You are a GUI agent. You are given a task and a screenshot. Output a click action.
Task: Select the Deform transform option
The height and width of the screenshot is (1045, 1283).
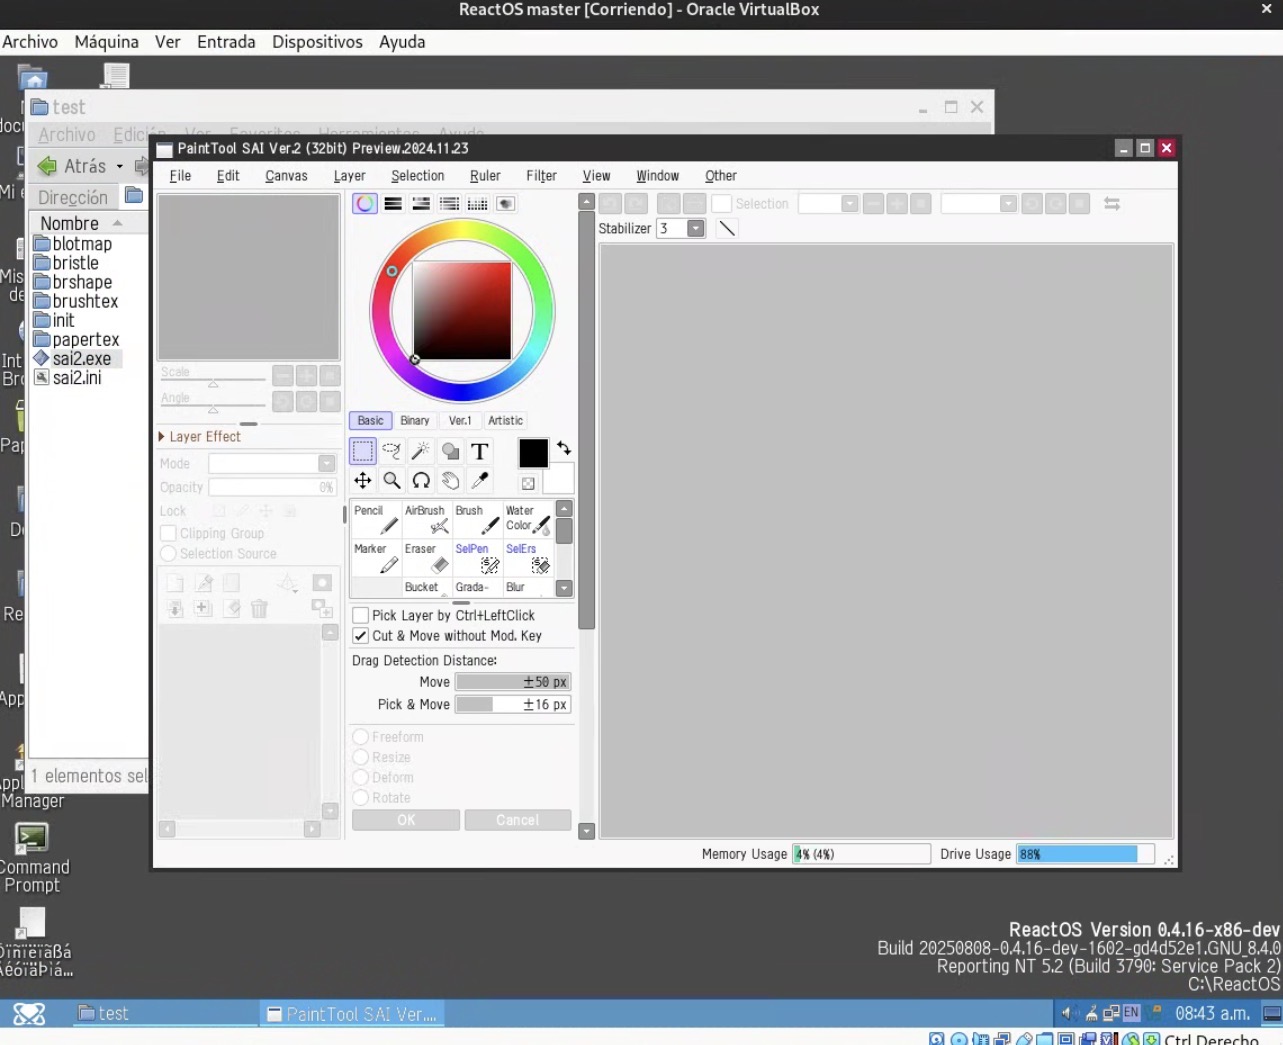(x=361, y=778)
